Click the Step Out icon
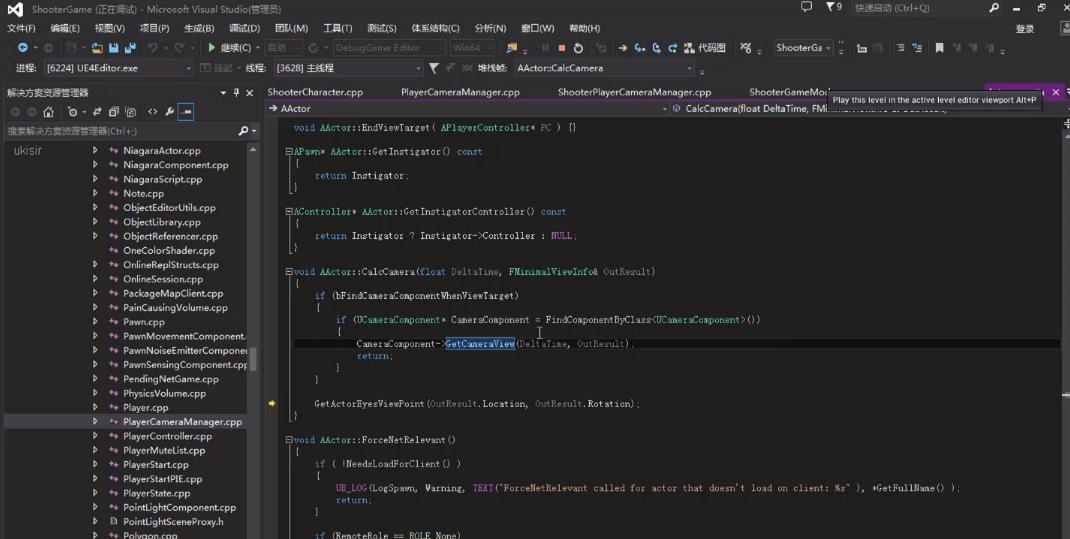 (673, 48)
